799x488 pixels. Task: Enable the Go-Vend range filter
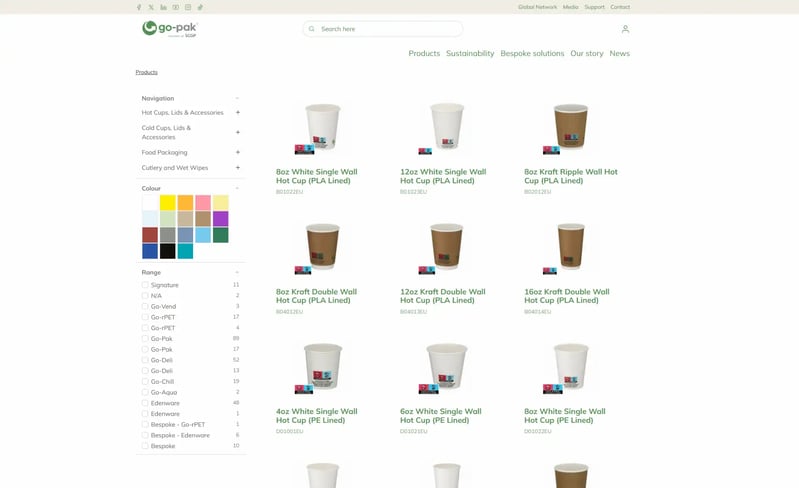coord(145,306)
